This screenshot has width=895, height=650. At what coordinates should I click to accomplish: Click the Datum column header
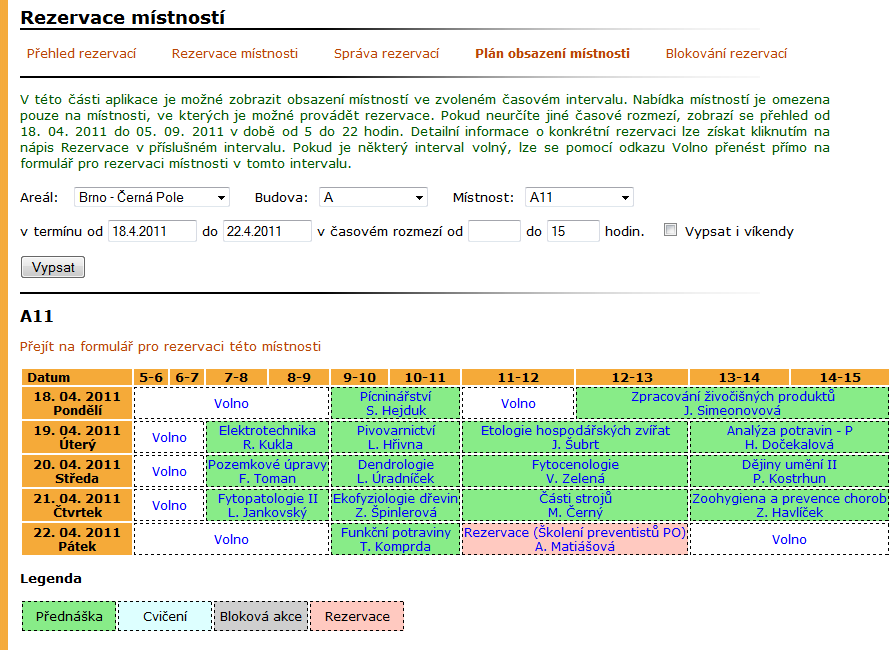tap(76, 377)
